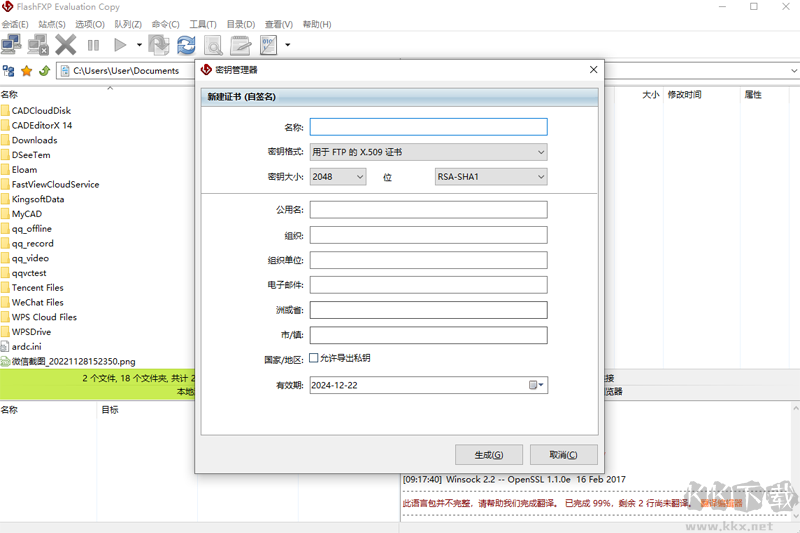Screen dimensions: 800x533
Task: Select the Eloam folder
Action: coord(24,170)
